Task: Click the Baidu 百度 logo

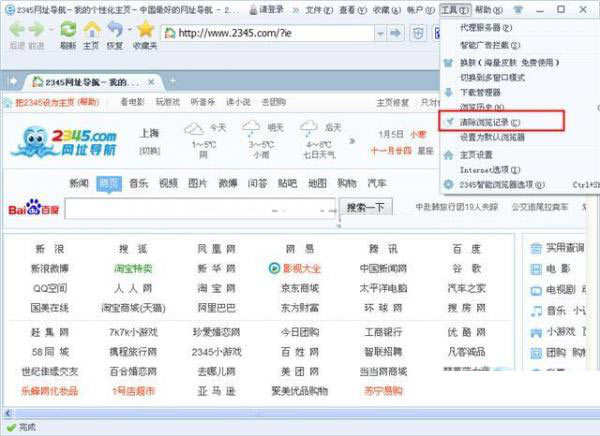Action: 34,208
